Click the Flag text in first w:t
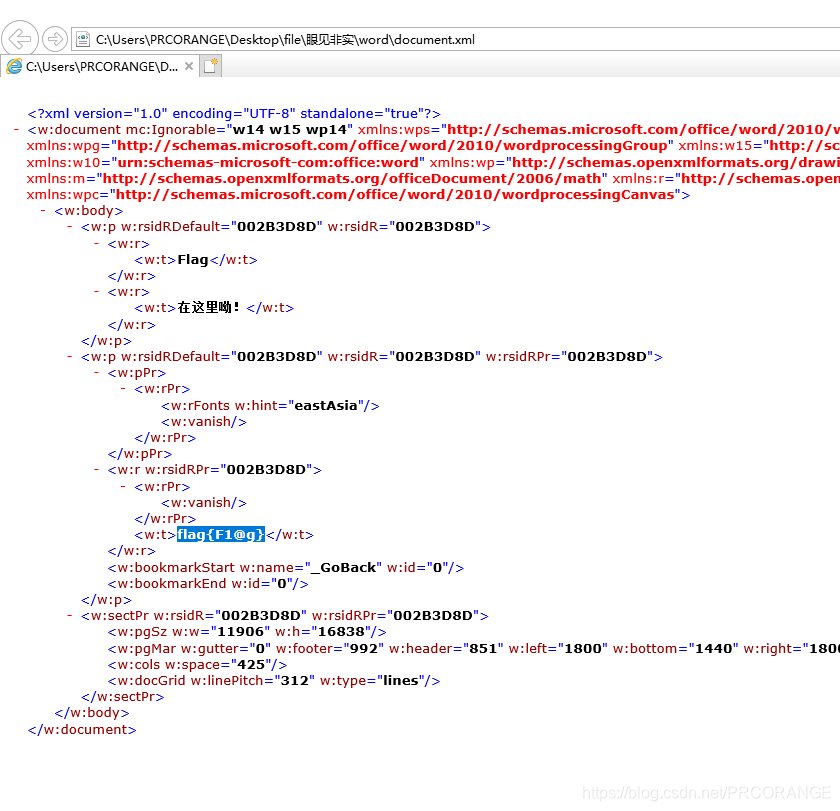 pos(193,260)
